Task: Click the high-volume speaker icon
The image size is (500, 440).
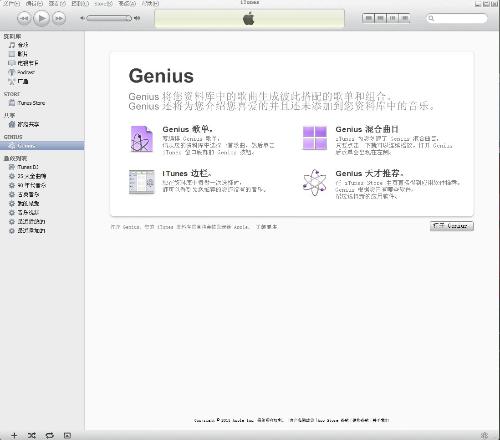Action: (137, 18)
